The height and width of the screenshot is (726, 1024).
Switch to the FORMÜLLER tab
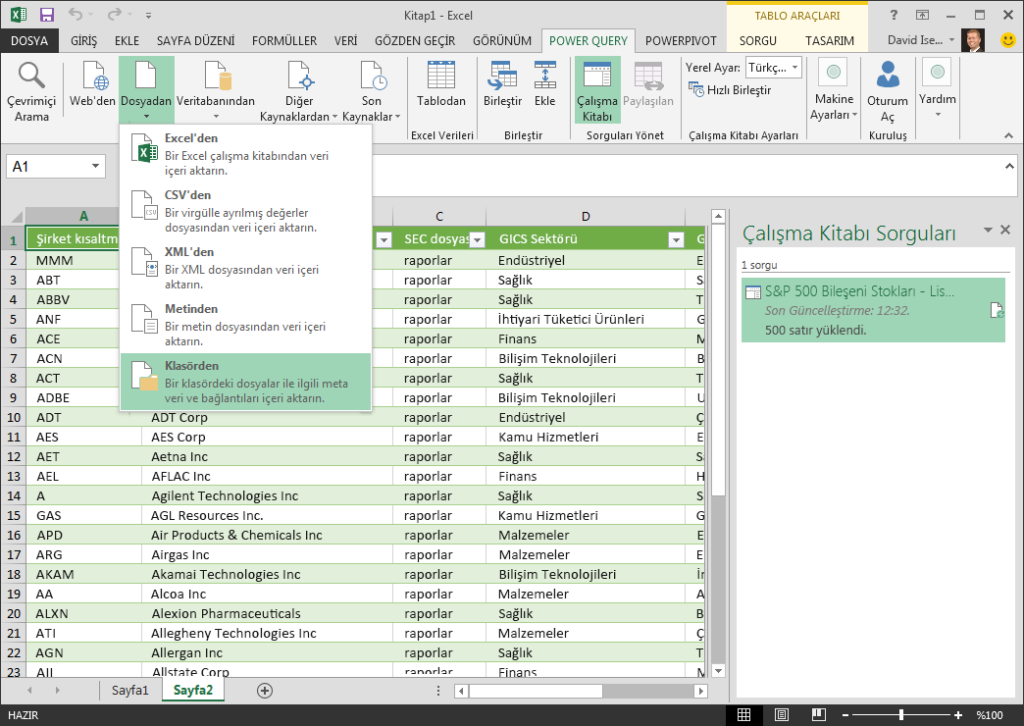pos(284,40)
